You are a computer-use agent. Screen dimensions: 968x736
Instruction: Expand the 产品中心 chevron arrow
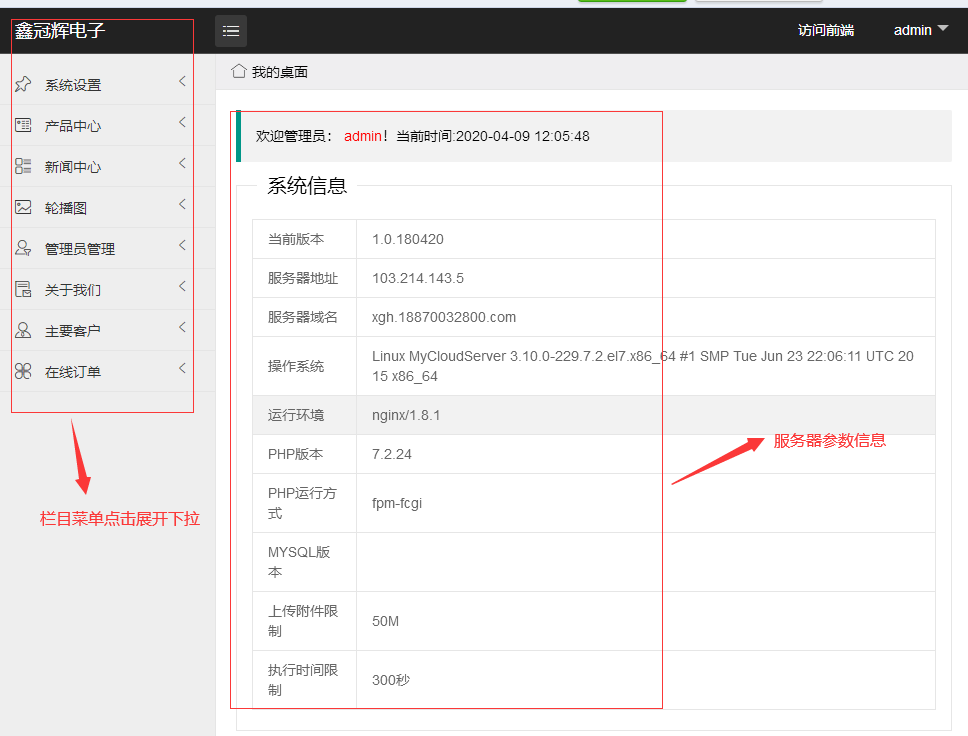coord(182,123)
